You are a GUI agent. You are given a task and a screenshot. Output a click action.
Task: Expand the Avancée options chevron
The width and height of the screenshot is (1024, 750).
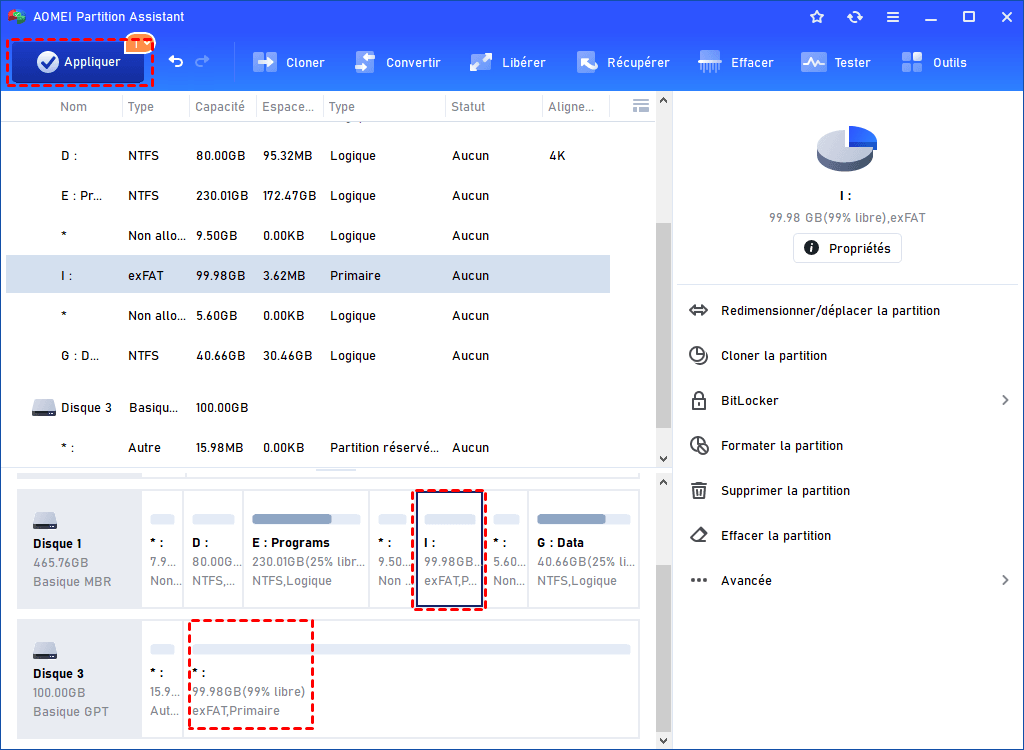1005,580
